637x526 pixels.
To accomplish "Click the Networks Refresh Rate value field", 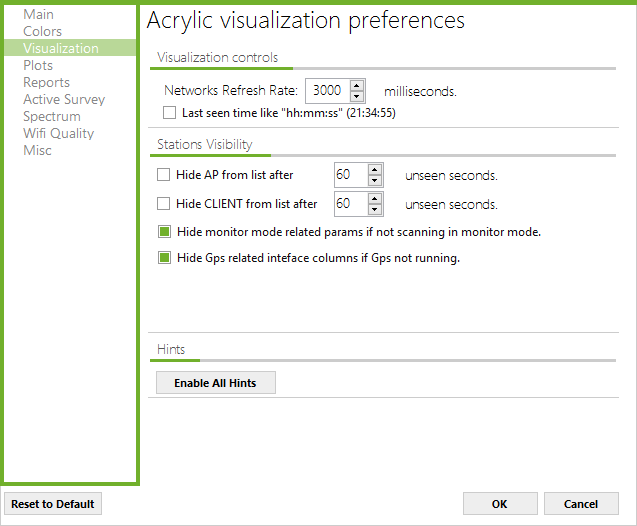I will click(x=328, y=91).
